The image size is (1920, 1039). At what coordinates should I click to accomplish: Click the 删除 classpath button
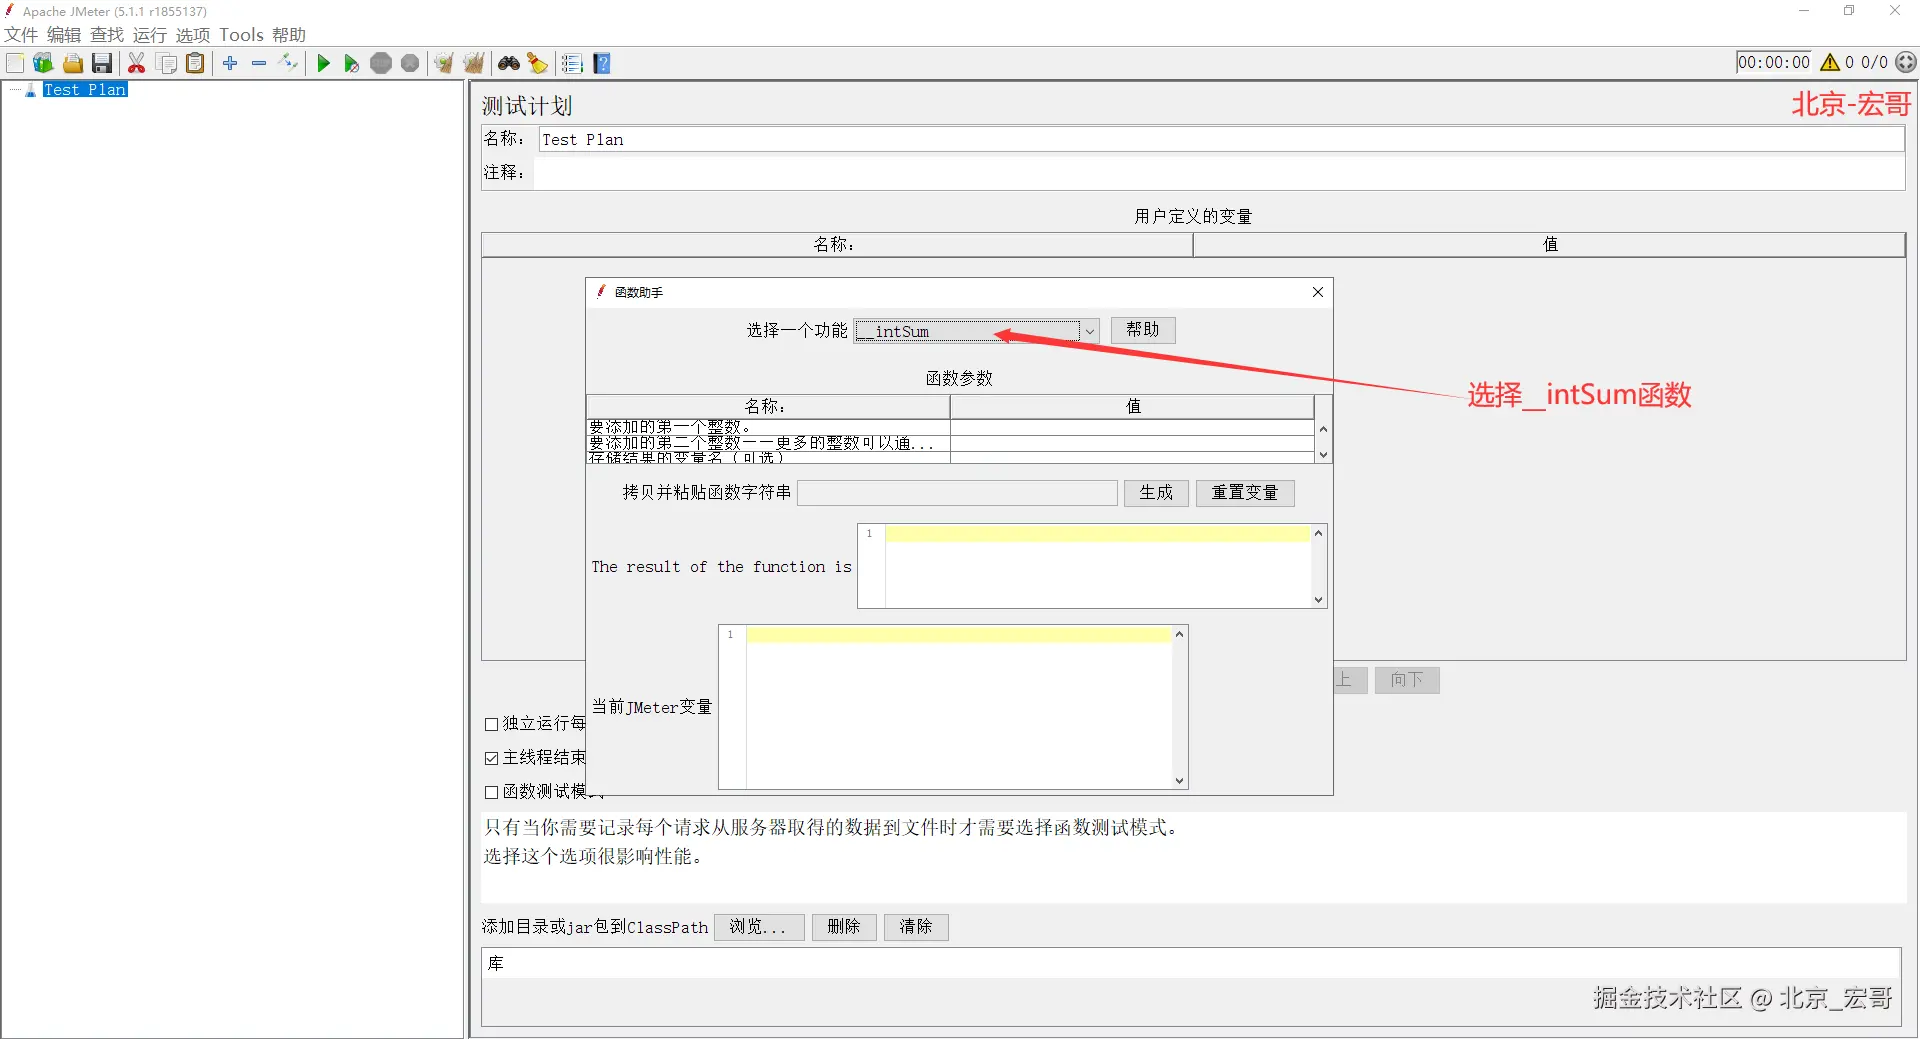tap(844, 927)
